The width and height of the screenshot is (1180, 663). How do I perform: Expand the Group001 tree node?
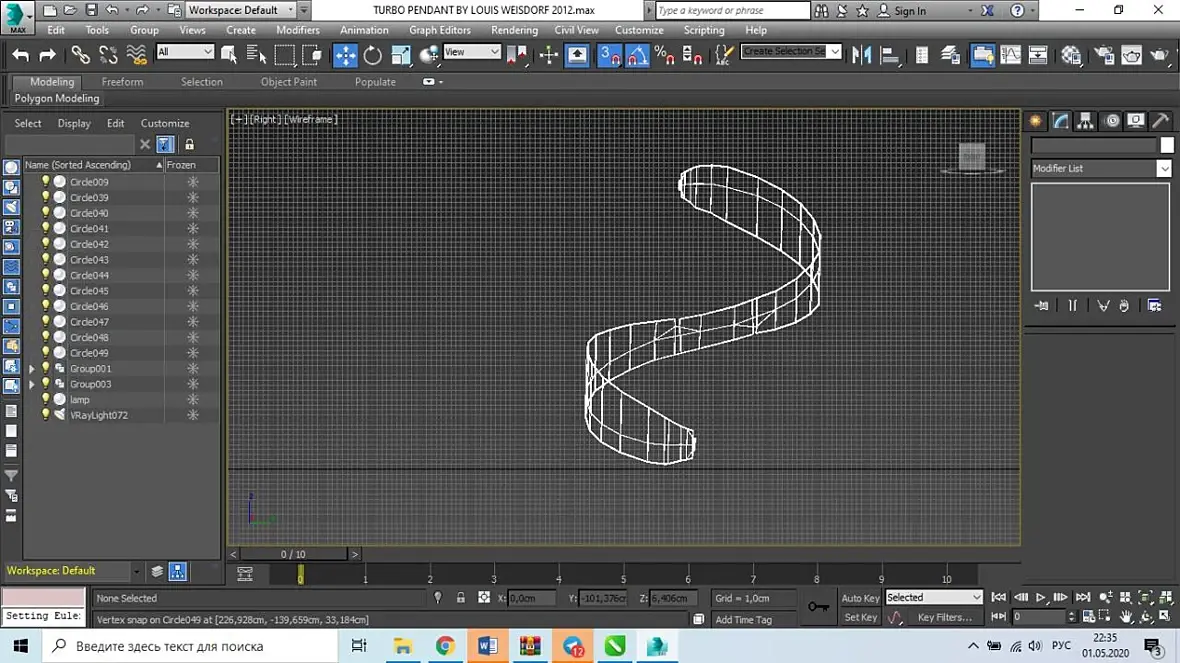[32, 369]
